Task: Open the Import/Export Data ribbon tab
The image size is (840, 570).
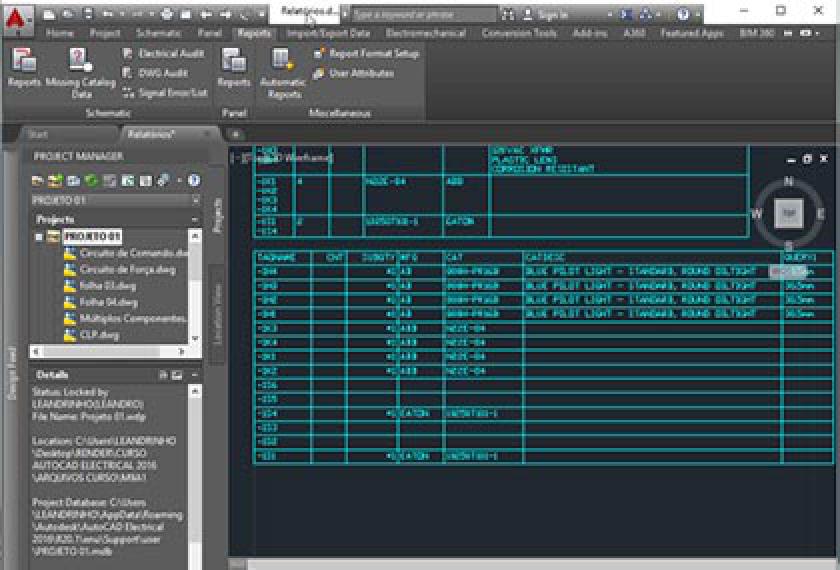Action: (328, 33)
